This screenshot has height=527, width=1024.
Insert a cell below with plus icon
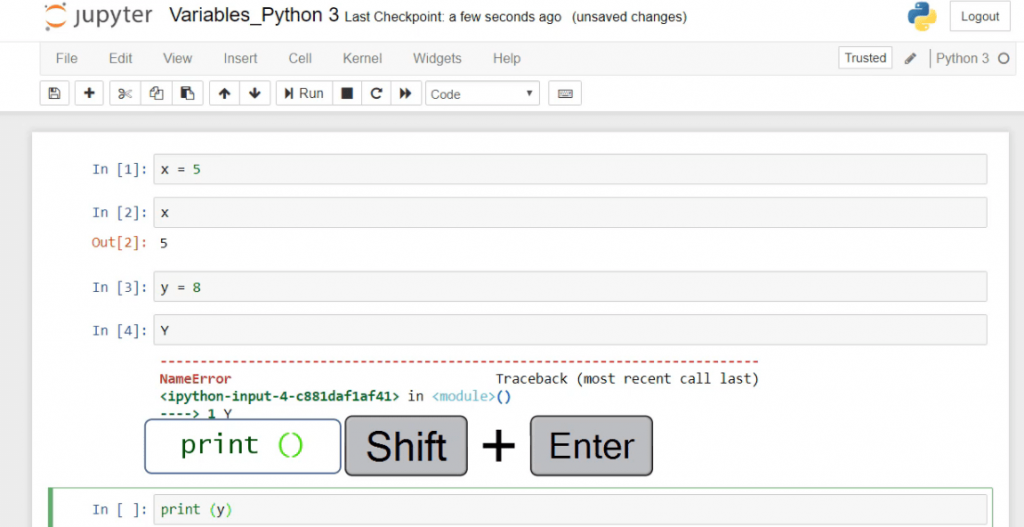[x=89, y=93]
